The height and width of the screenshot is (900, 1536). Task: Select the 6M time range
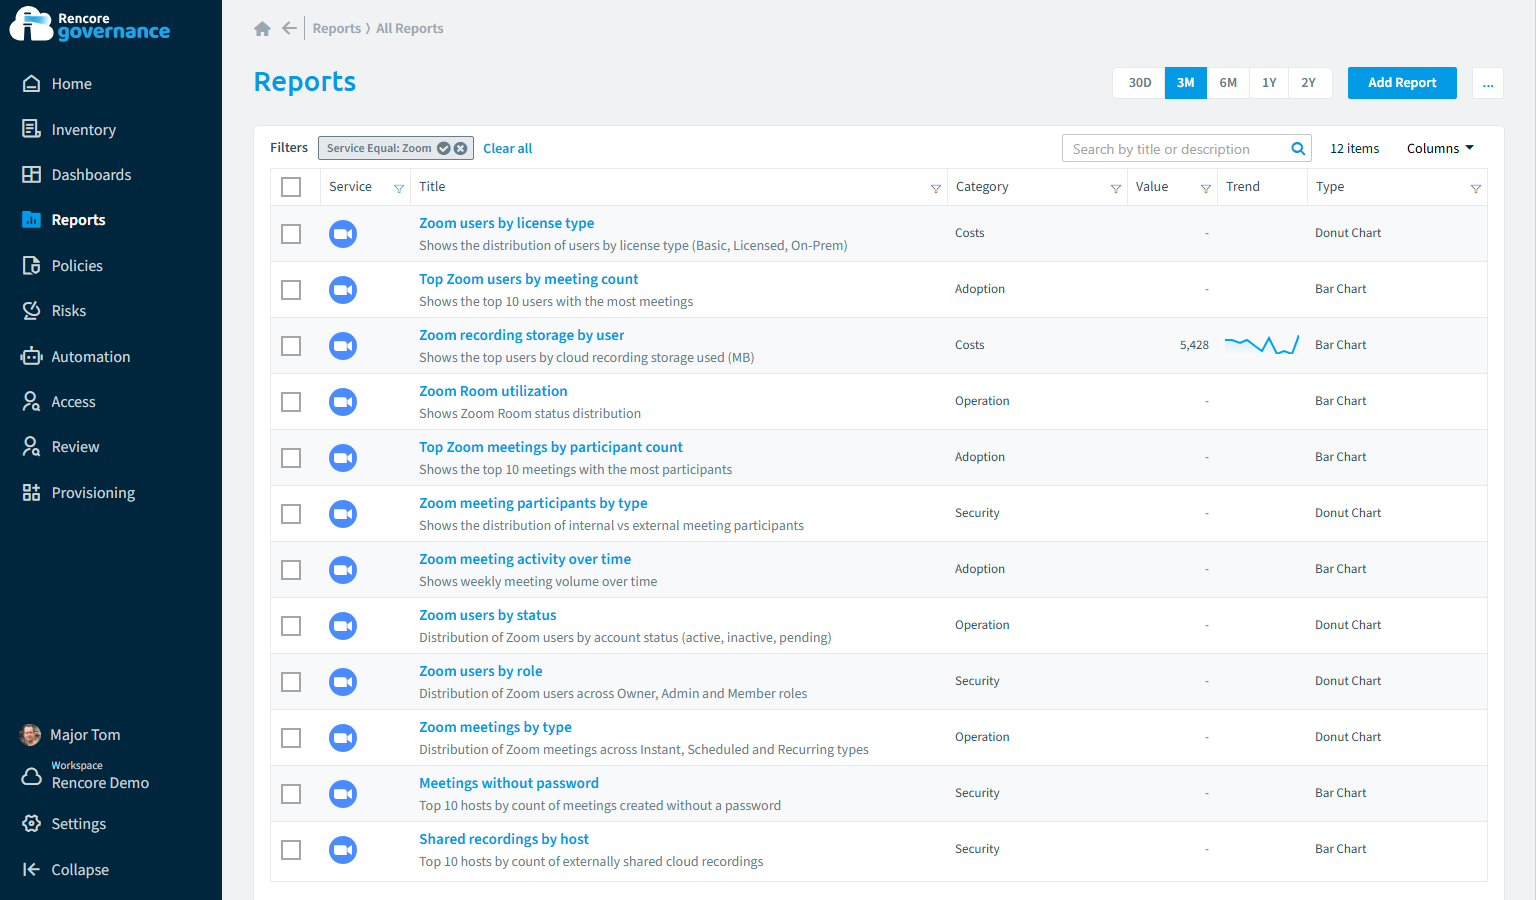click(1228, 83)
